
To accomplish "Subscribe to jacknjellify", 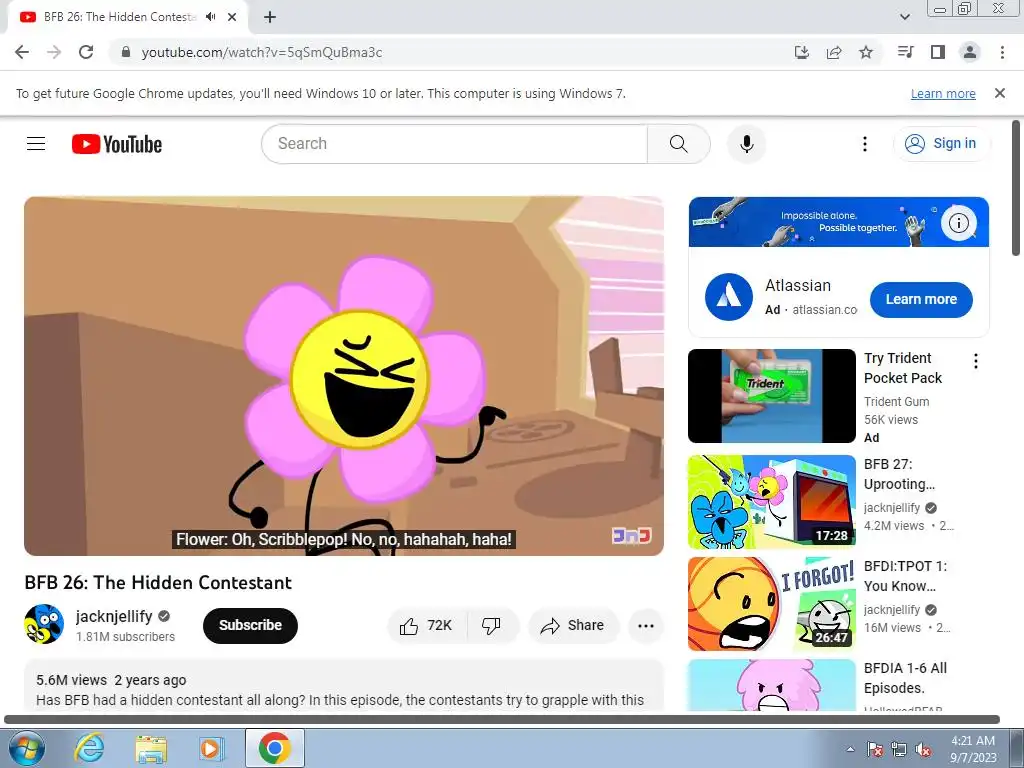I will pos(250,626).
